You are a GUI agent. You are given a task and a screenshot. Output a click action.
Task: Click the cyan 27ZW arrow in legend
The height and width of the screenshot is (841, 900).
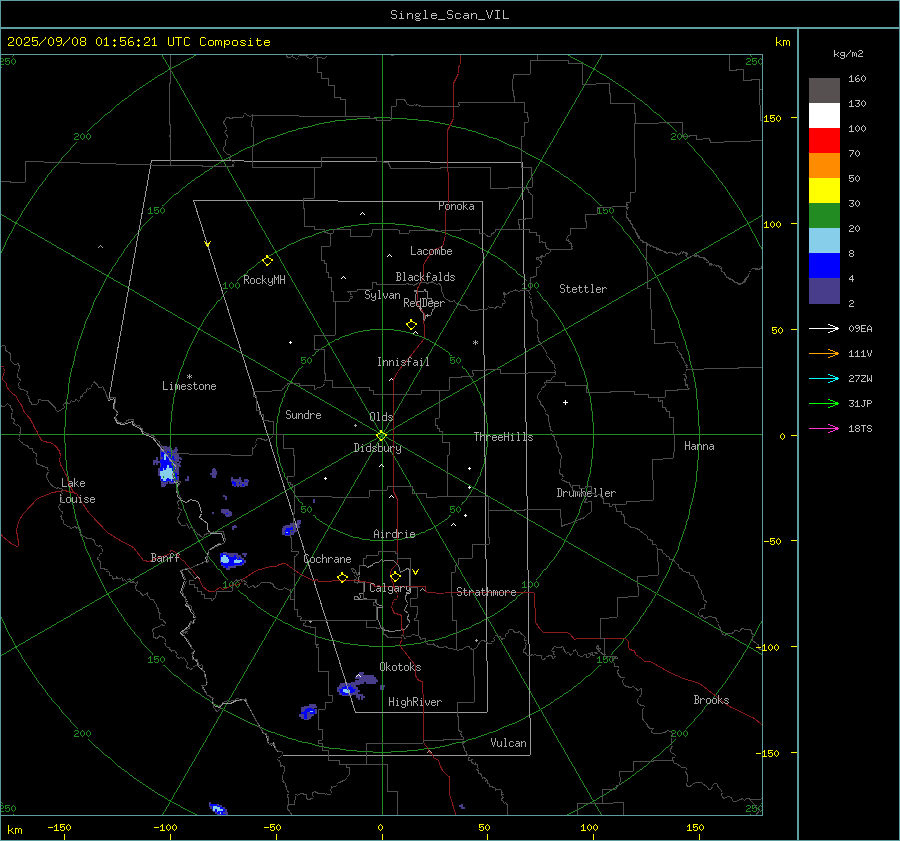point(824,378)
